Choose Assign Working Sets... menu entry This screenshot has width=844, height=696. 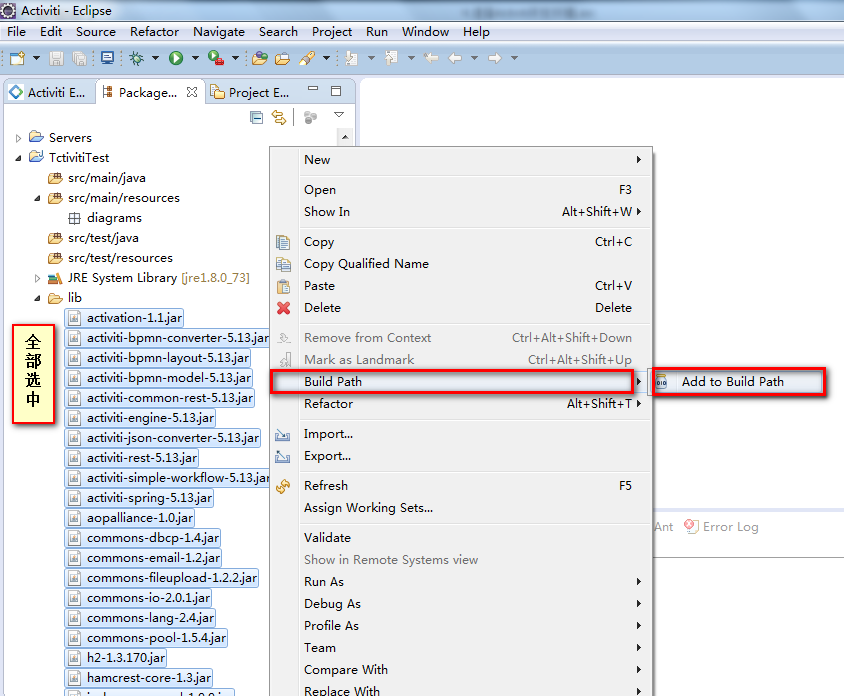[458, 508]
